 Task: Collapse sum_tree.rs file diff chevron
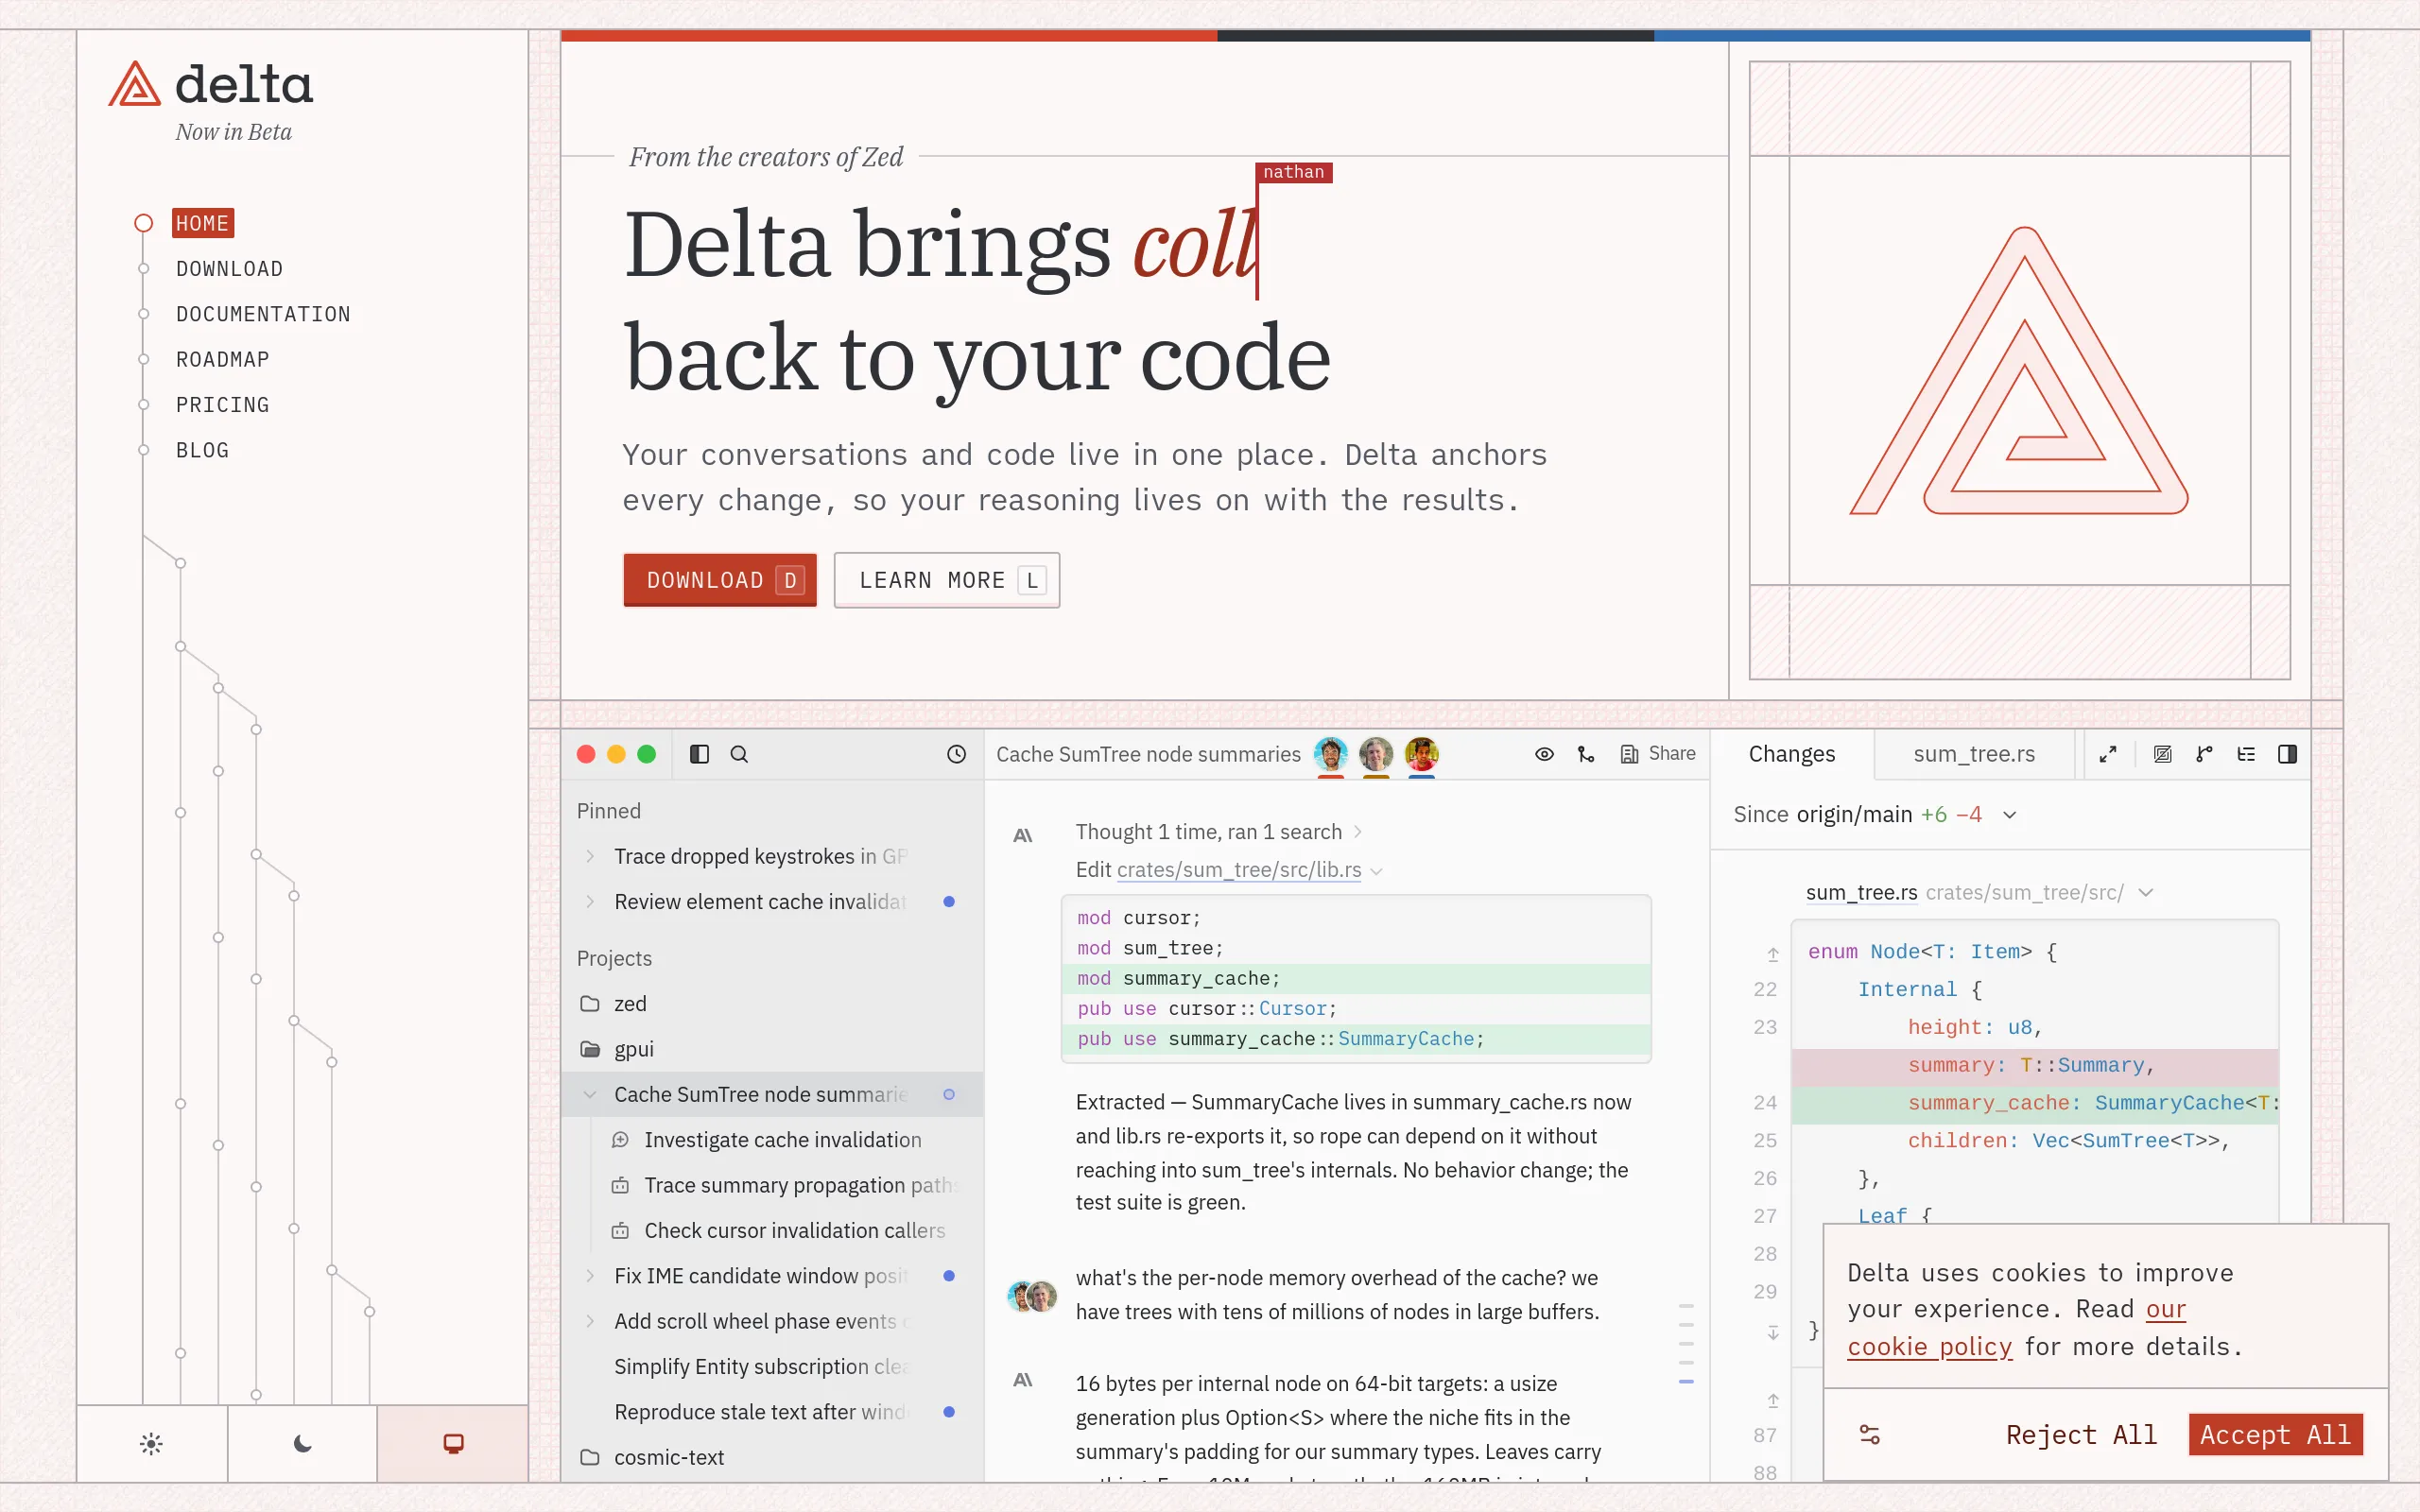[2145, 893]
